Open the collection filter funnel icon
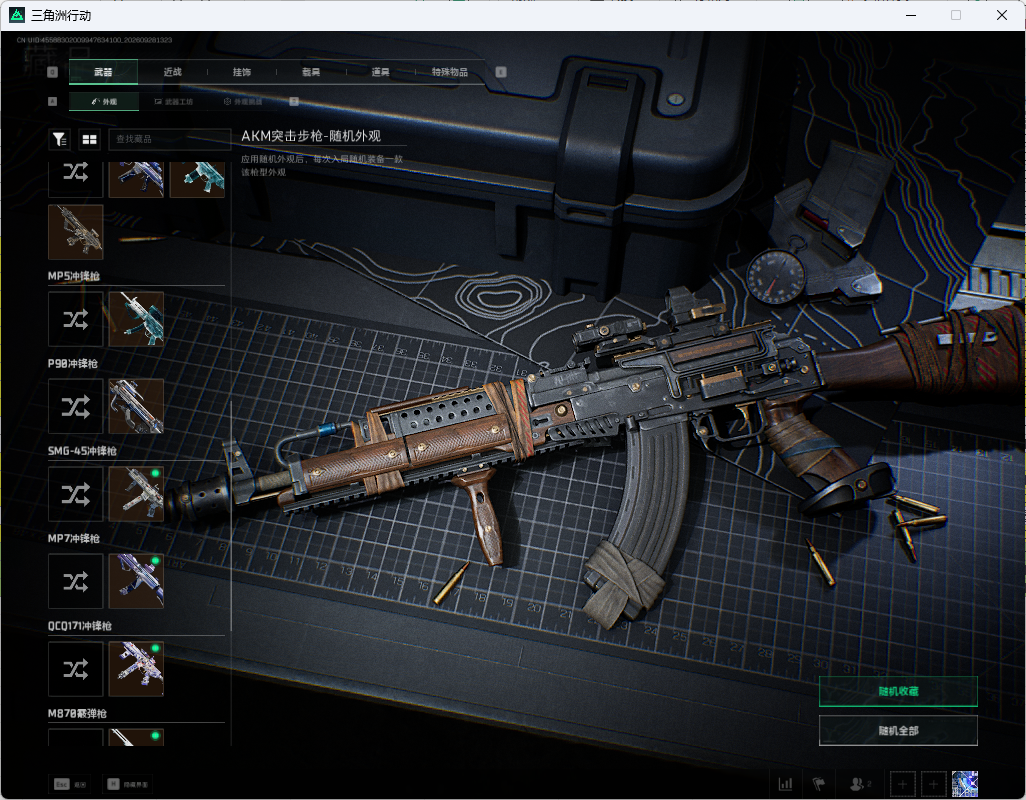 (x=60, y=139)
